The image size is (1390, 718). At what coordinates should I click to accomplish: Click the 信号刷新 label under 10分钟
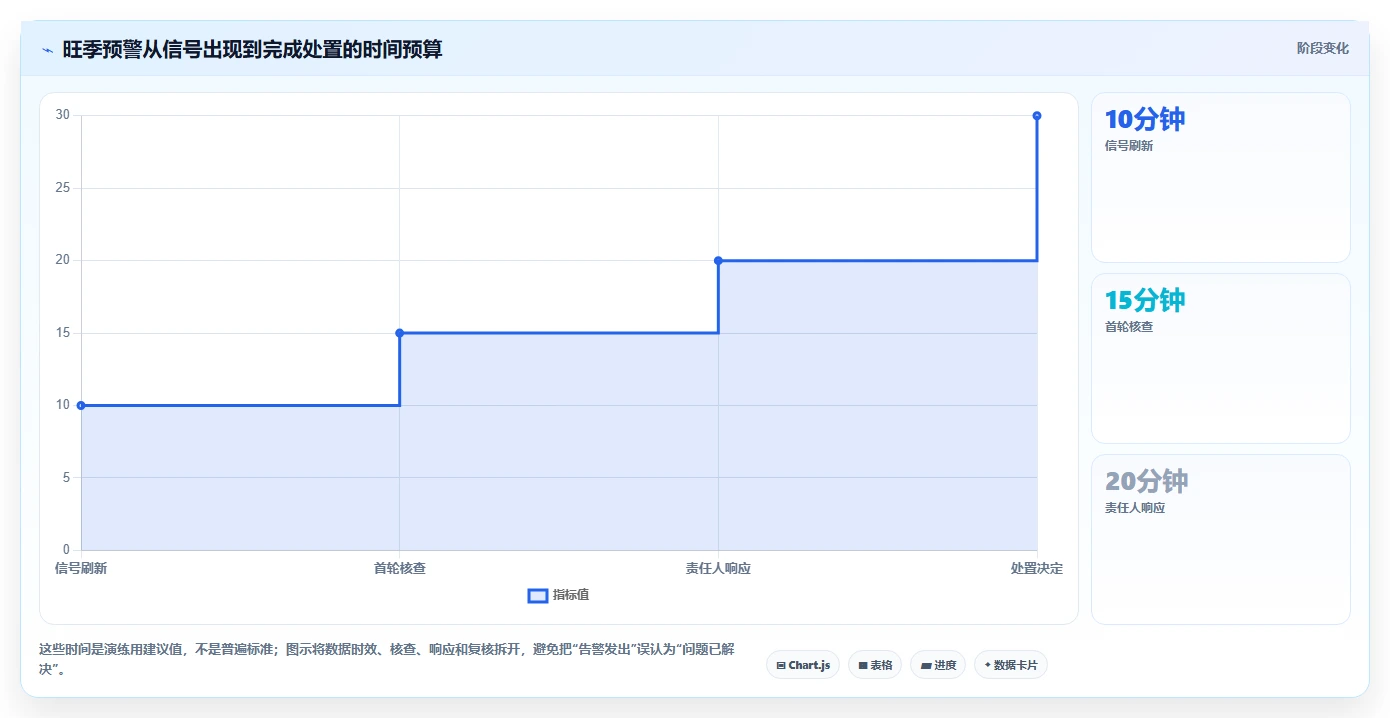click(x=1129, y=146)
